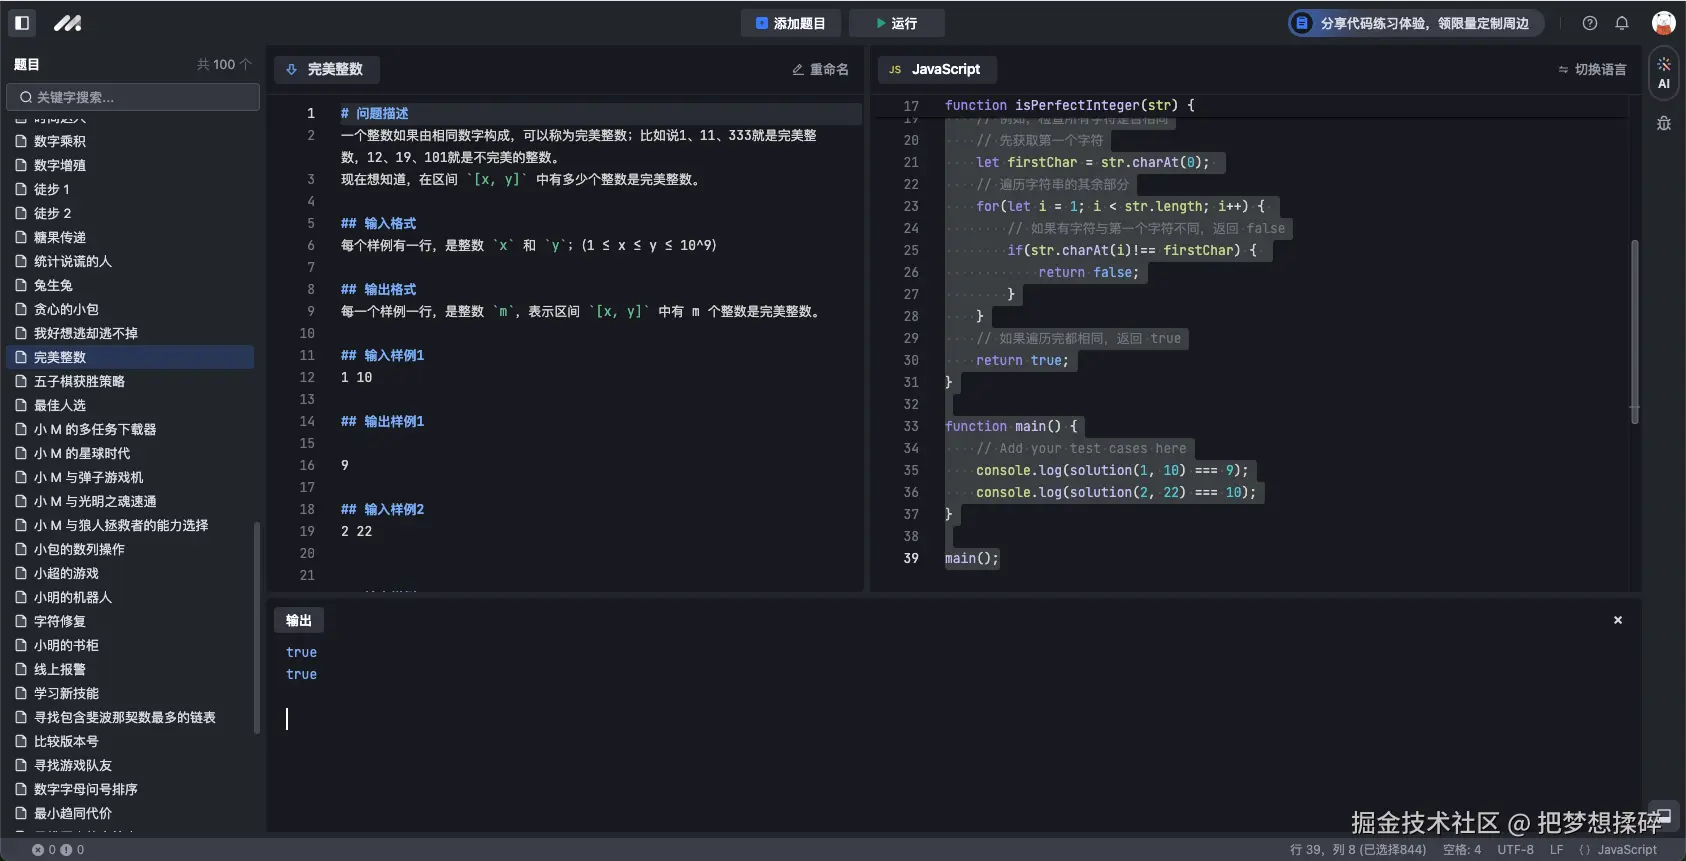Switch language with 切换语言
Screen dimensions: 1686x861
tap(1592, 69)
